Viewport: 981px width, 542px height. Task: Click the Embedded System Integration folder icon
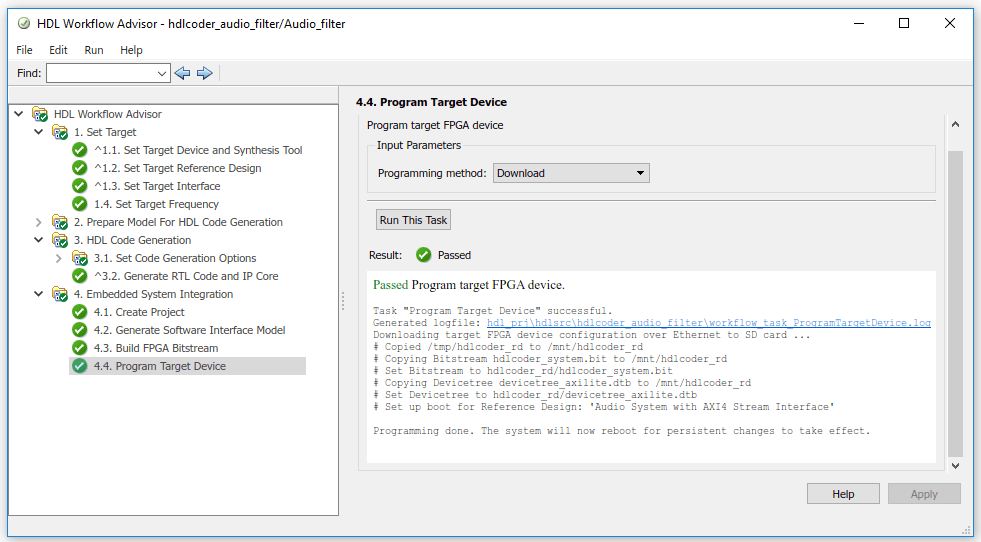pos(60,294)
